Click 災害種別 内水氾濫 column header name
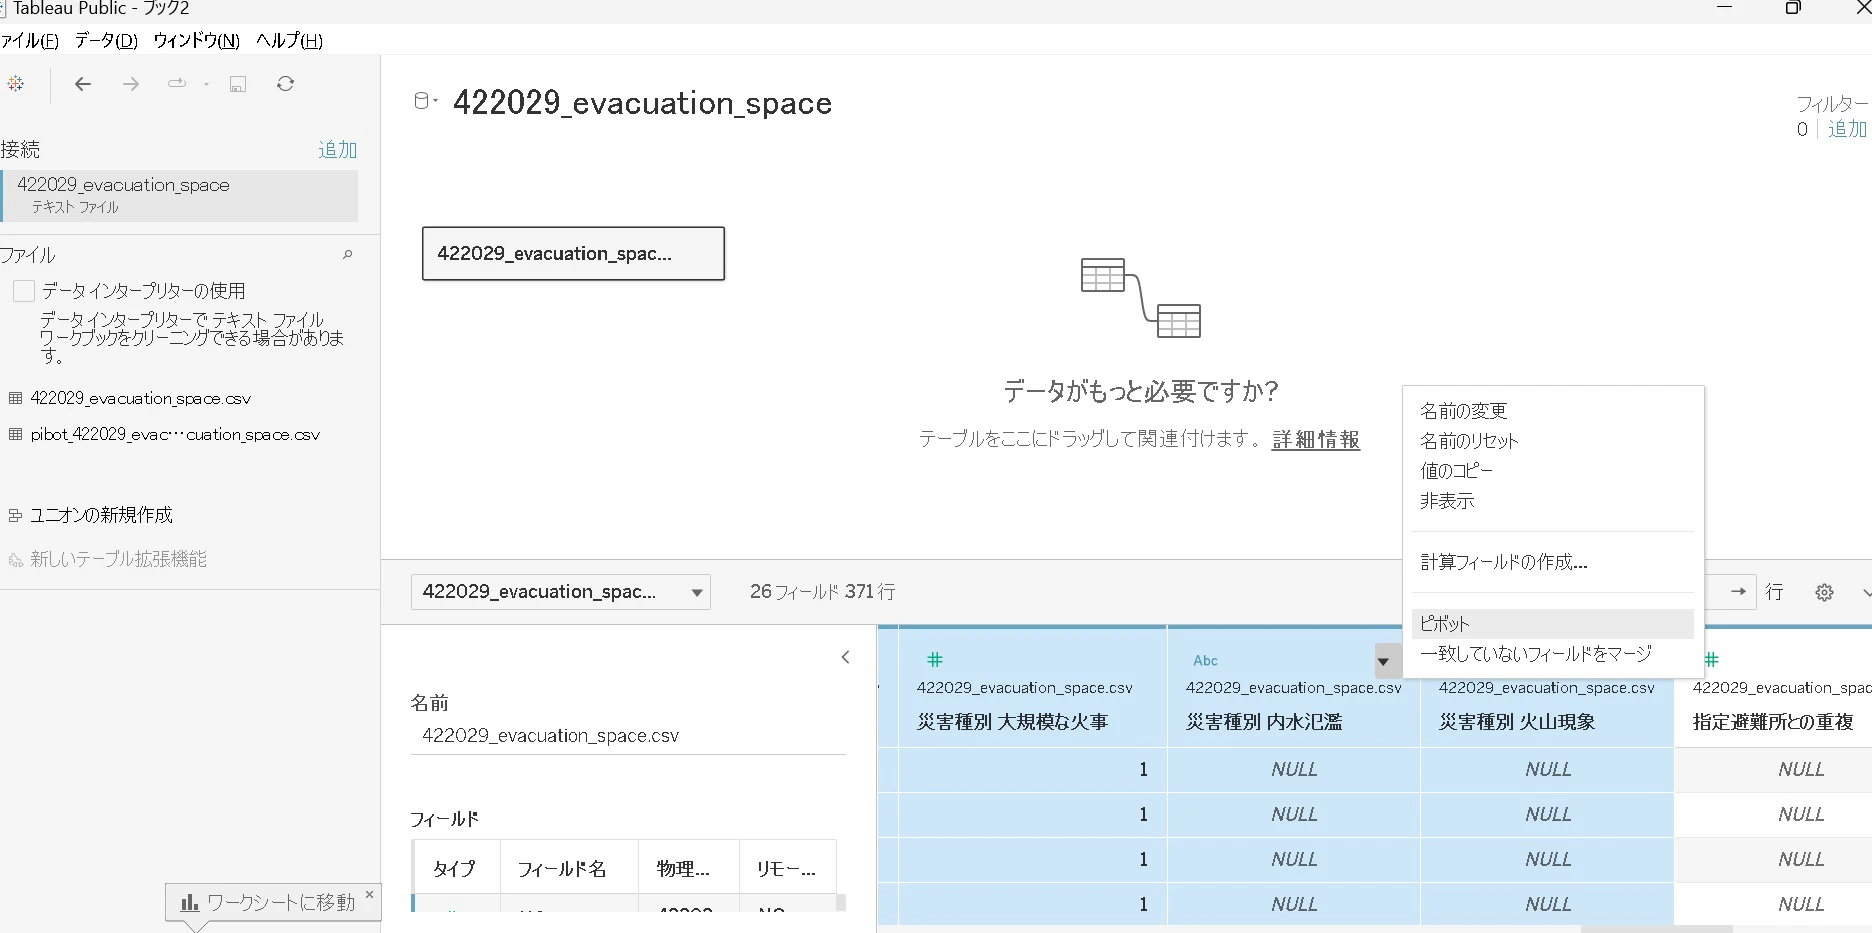Viewport: 1872px width, 933px height. [x=1264, y=722]
